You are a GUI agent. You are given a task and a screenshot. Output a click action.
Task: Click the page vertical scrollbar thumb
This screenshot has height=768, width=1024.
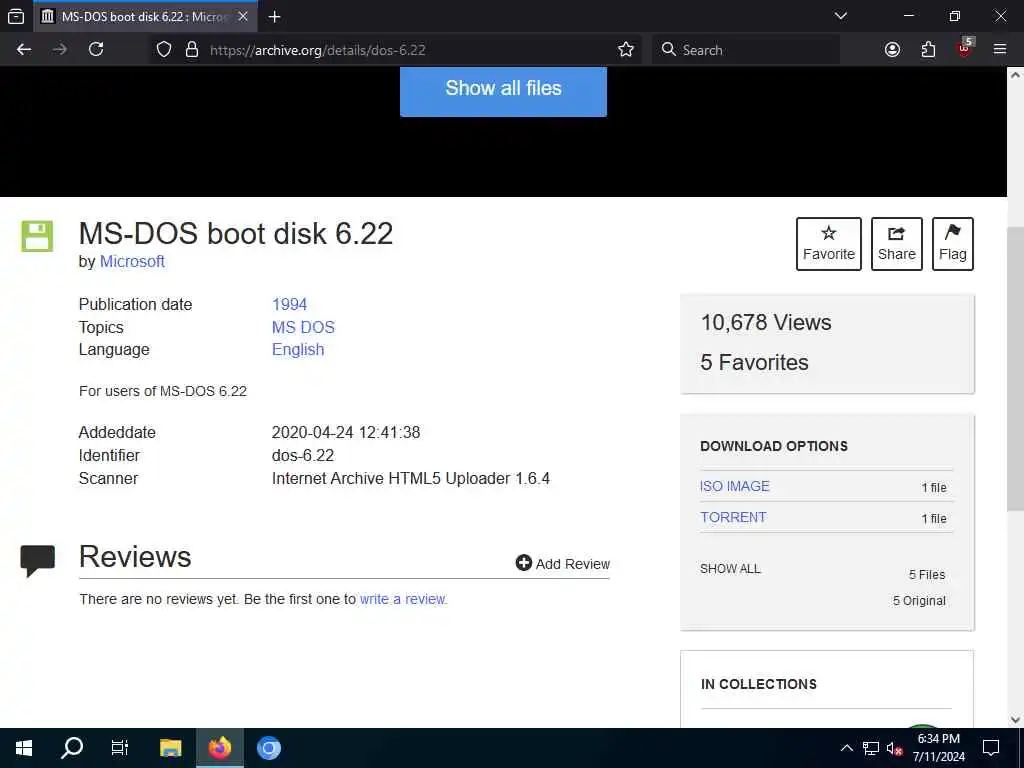(1015, 369)
